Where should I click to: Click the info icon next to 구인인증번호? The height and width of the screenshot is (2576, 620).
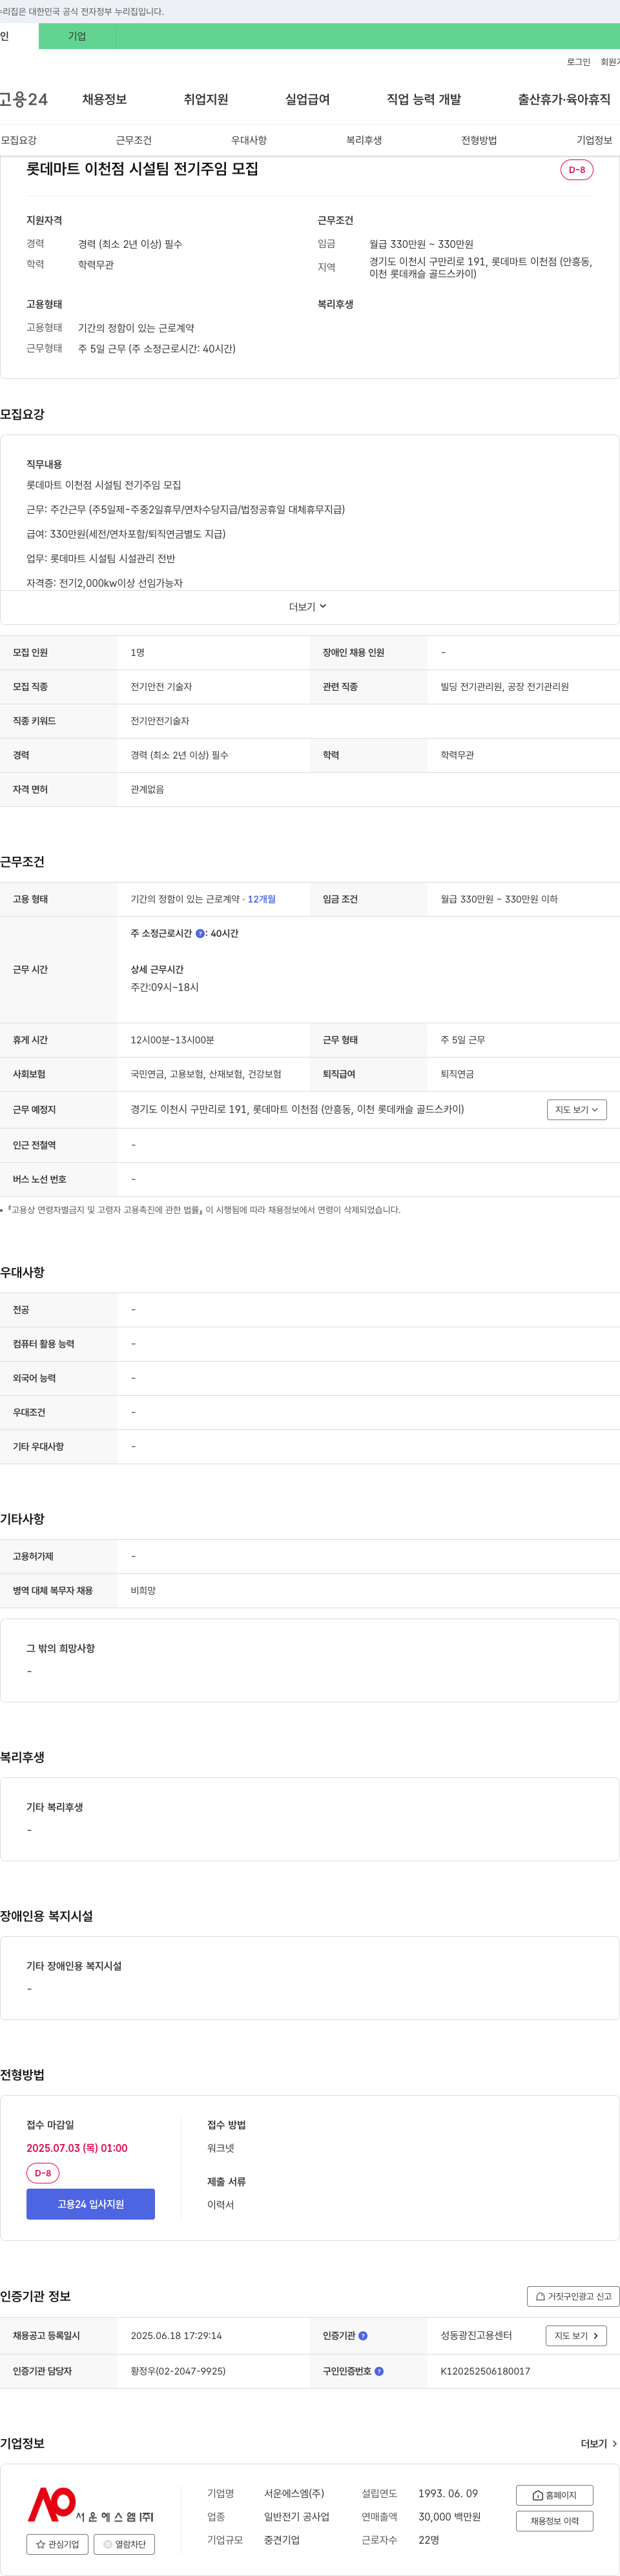[379, 2371]
